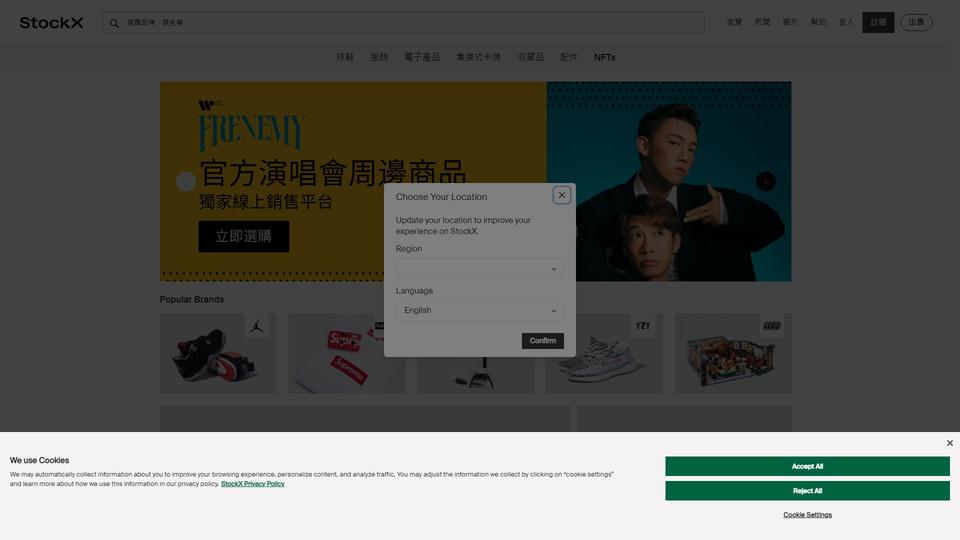Click the LEGO logo badge
This screenshot has height=540, width=960.
tap(771, 326)
